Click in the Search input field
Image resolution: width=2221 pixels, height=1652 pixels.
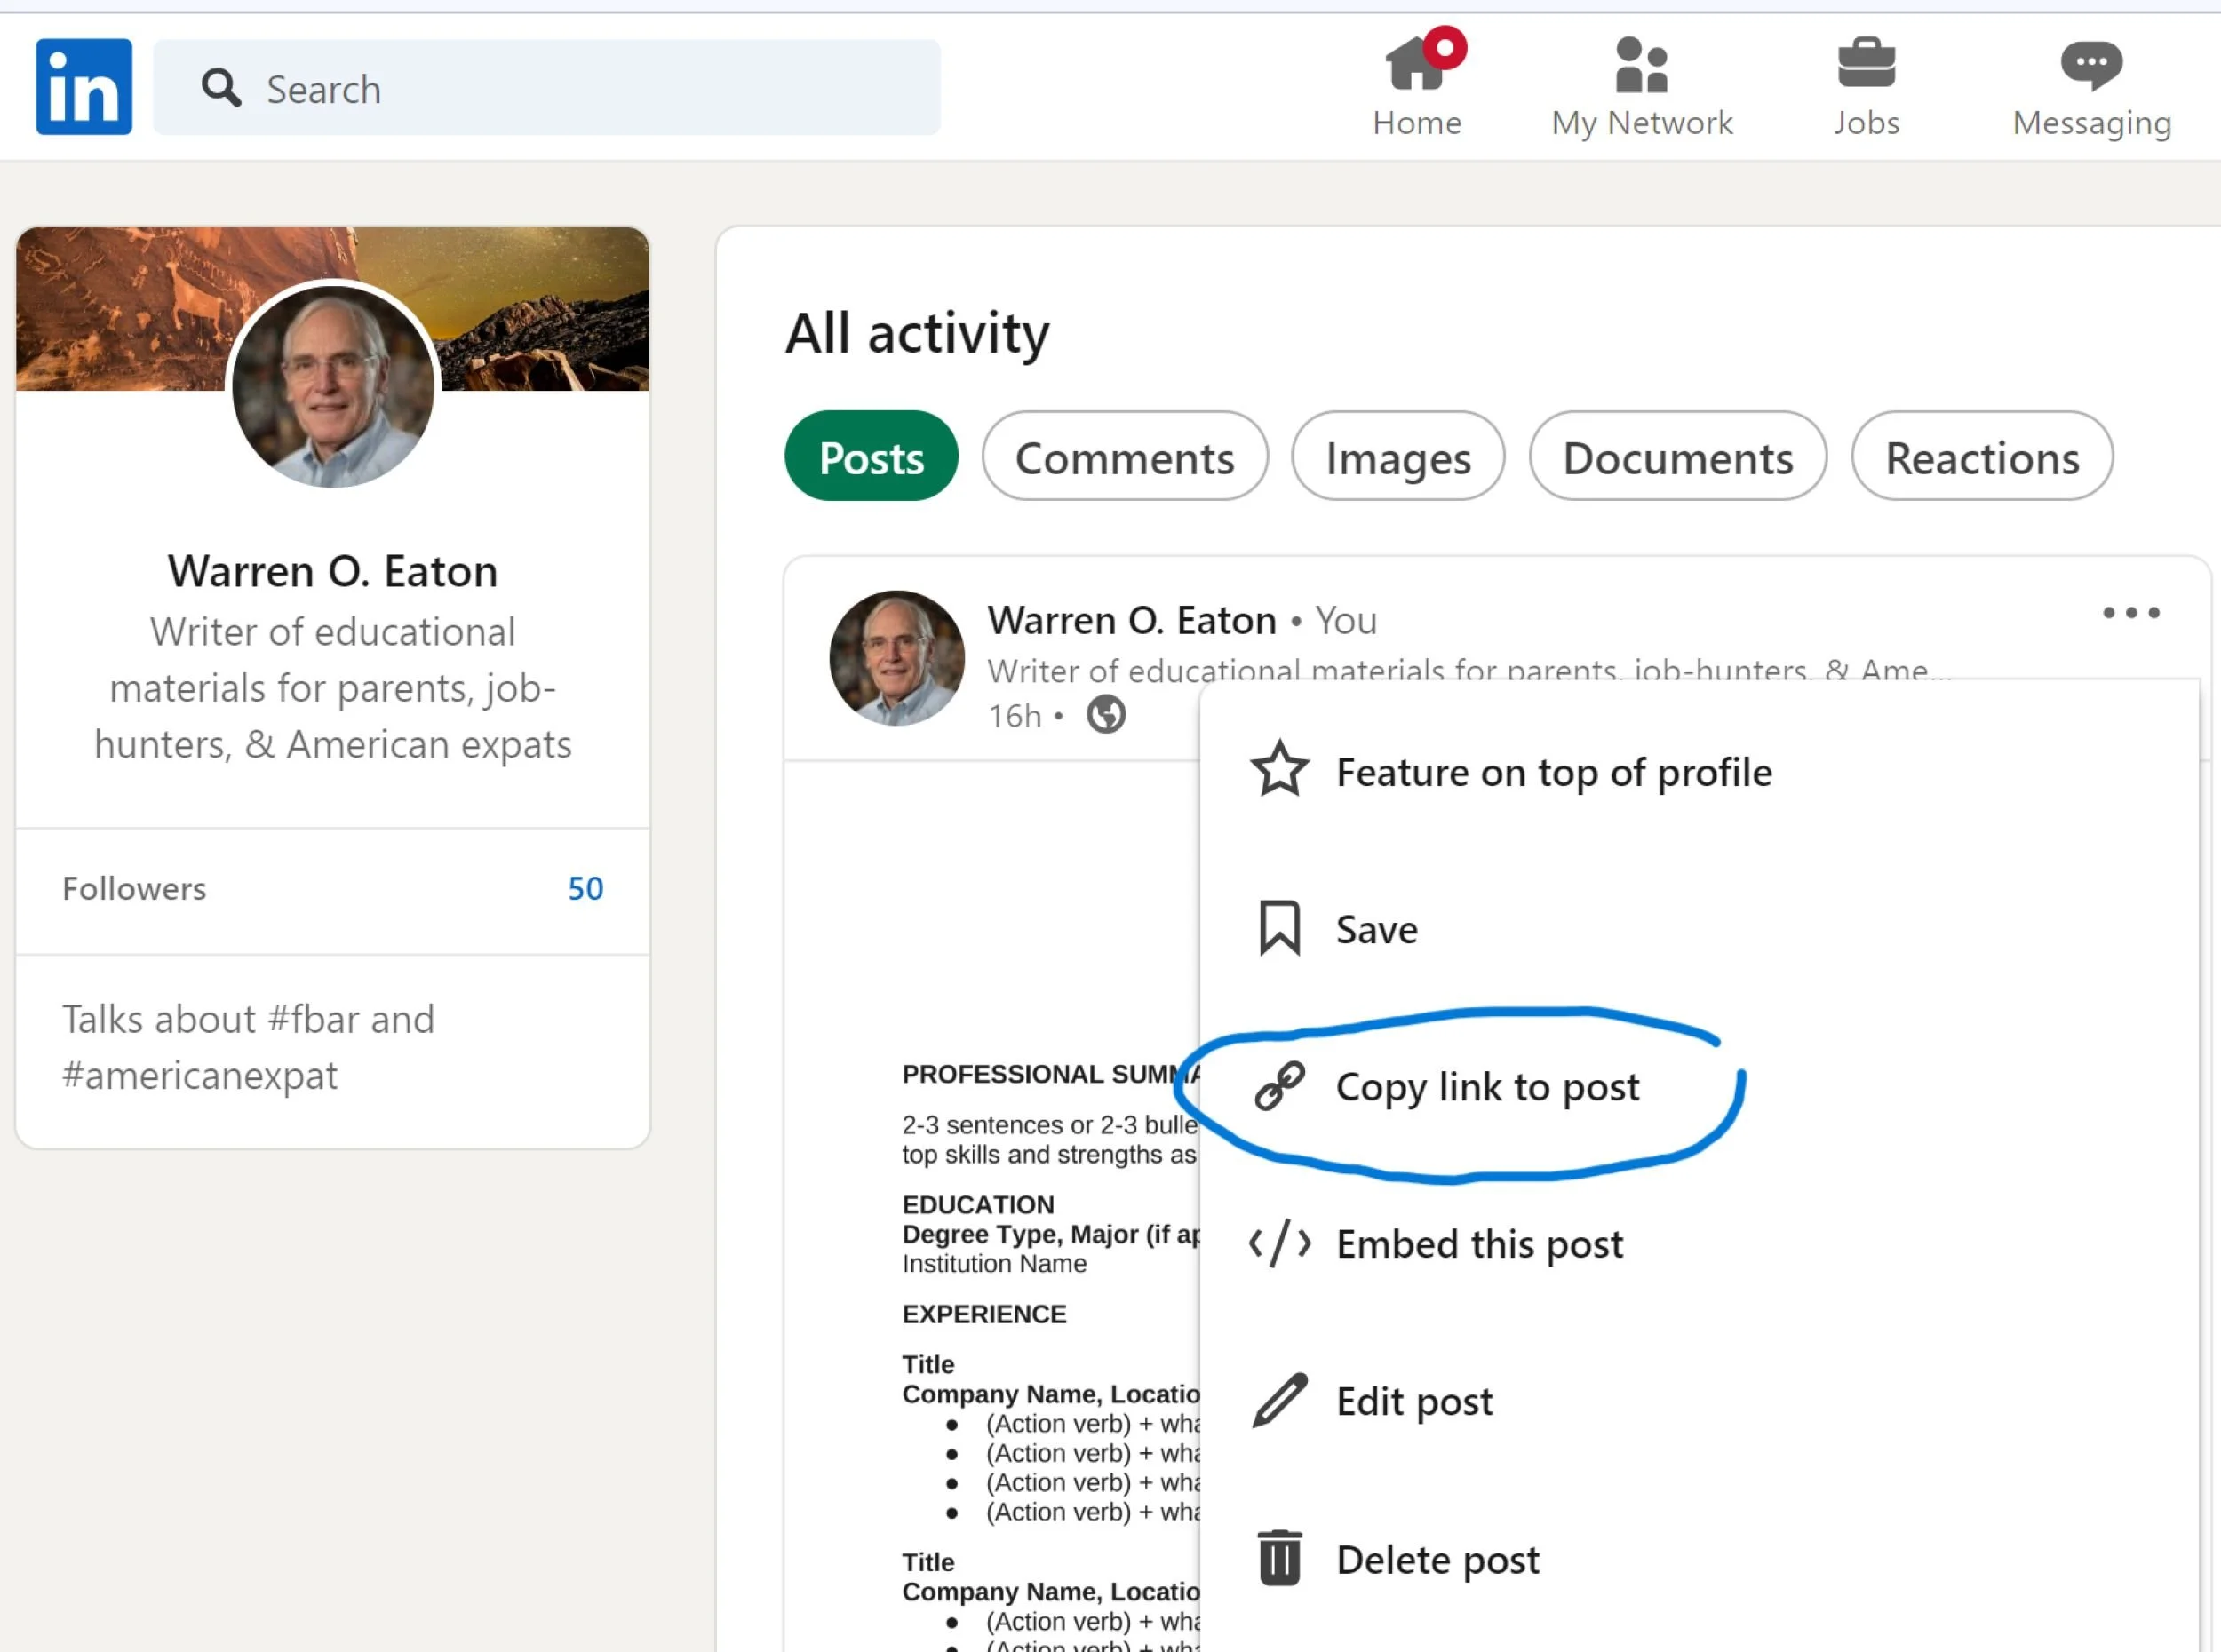click(x=600, y=89)
